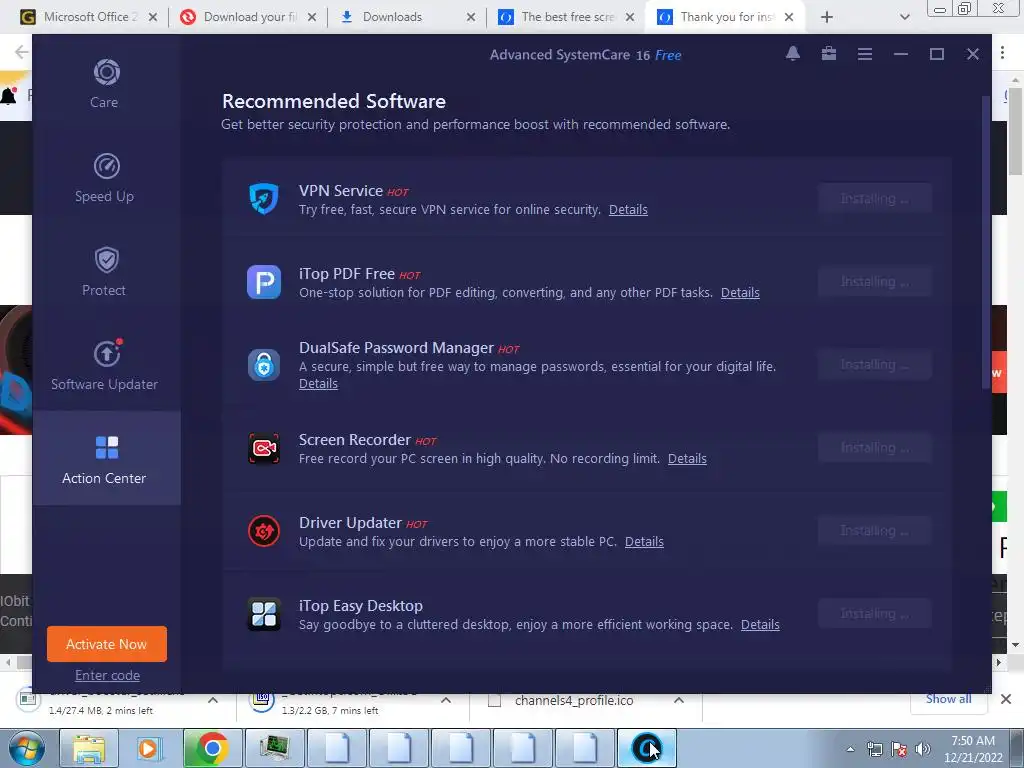Expand channels4_profile.ico download options
Viewport: 1024px width, 768px height.
click(679, 700)
